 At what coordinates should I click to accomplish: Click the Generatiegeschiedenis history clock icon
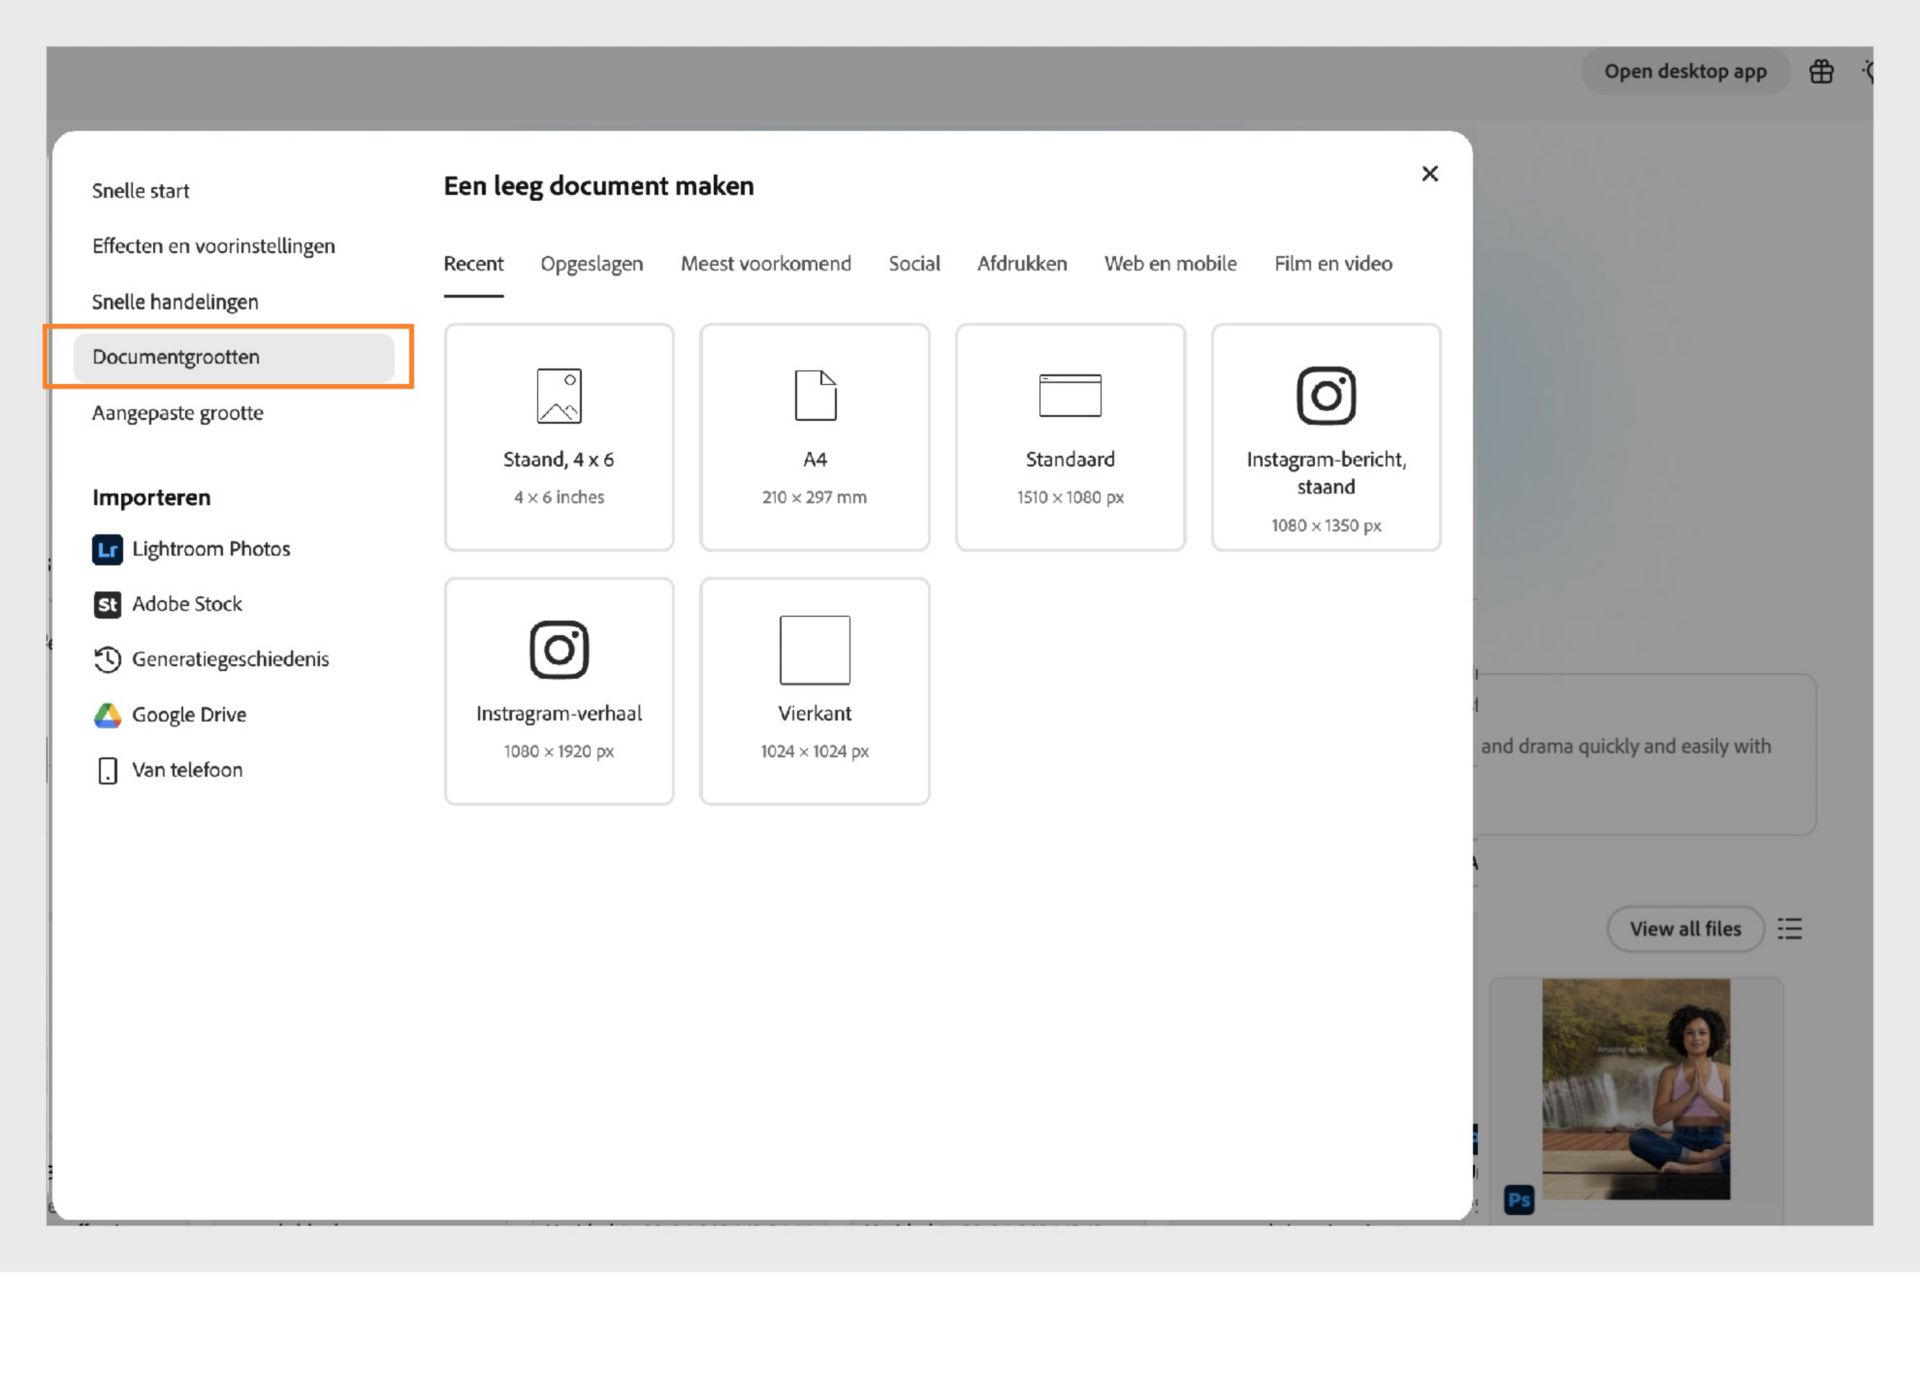[107, 659]
